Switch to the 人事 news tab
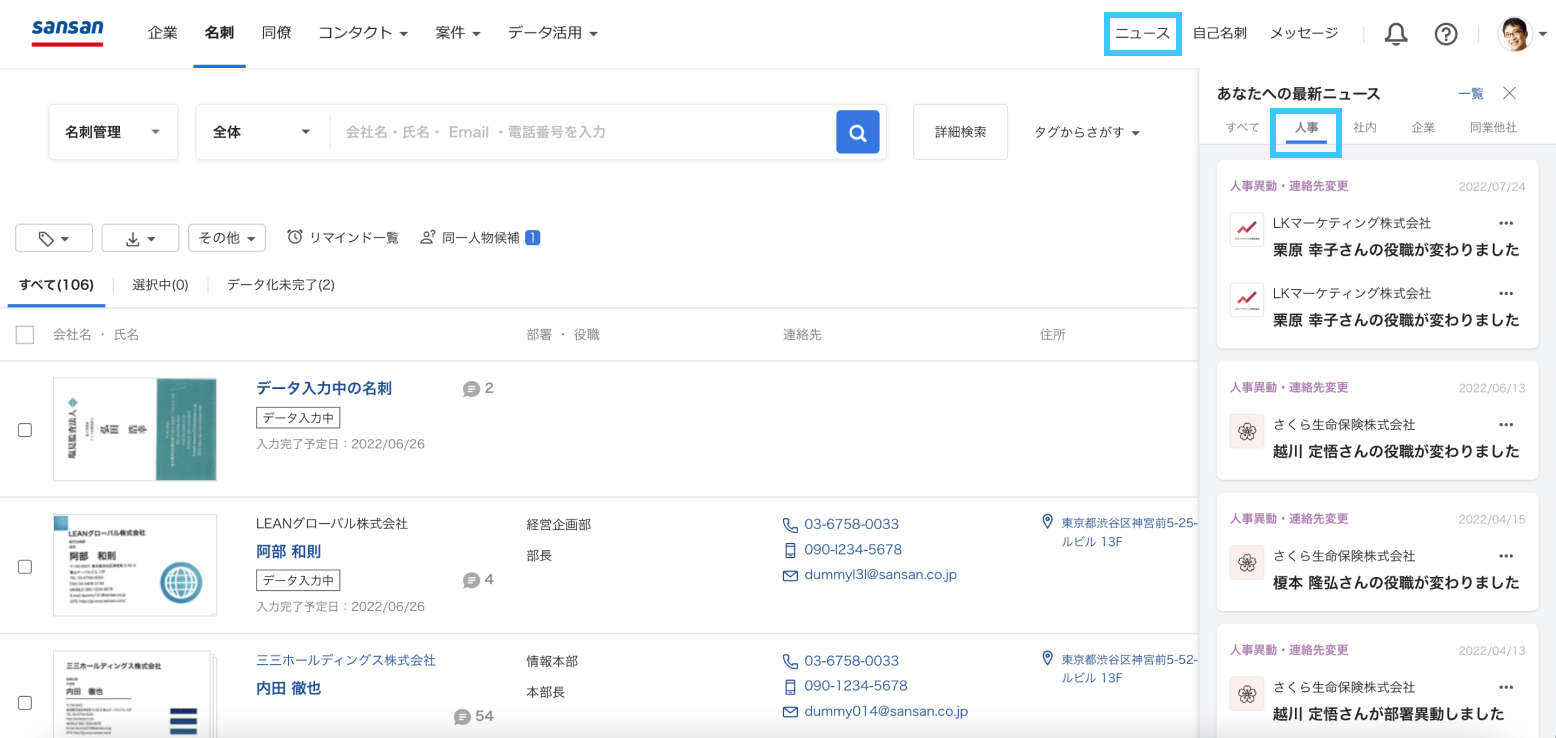The image size is (1556, 738). (1306, 128)
